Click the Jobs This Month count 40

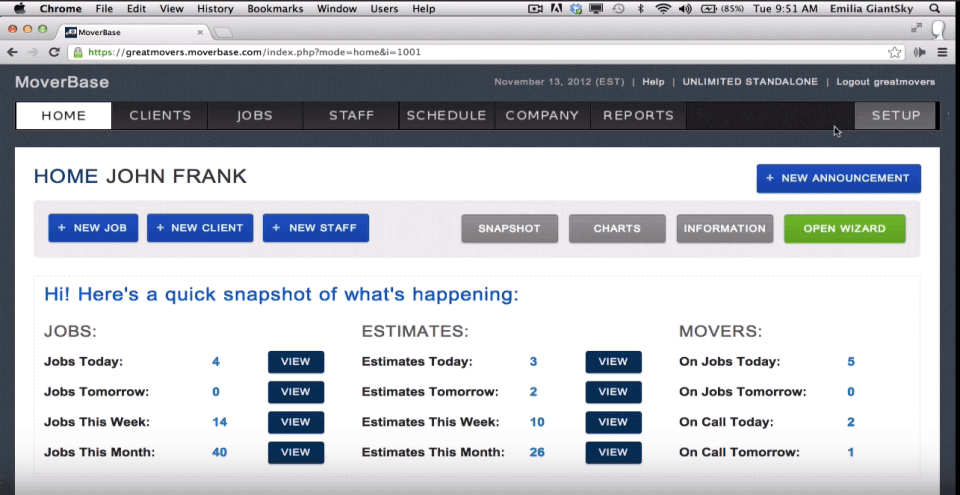(x=219, y=453)
